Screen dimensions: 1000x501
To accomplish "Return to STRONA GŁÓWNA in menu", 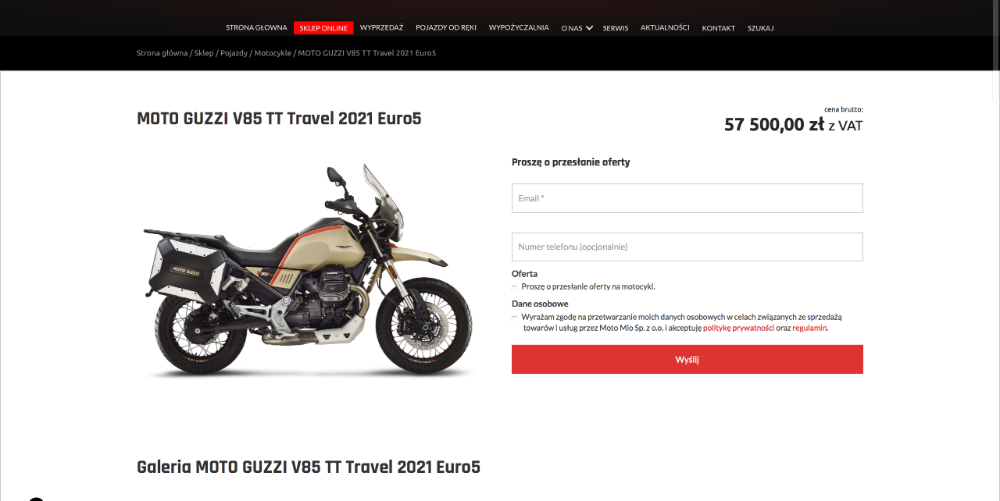I will pos(256,28).
